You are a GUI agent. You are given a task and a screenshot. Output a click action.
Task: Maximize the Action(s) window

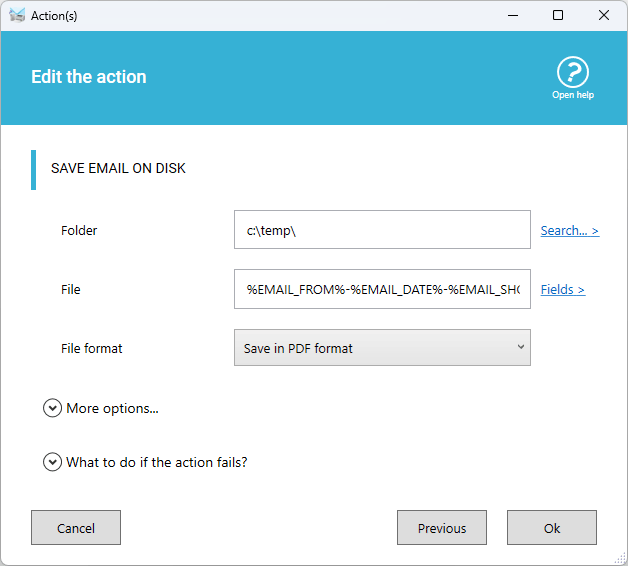[558, 15]
